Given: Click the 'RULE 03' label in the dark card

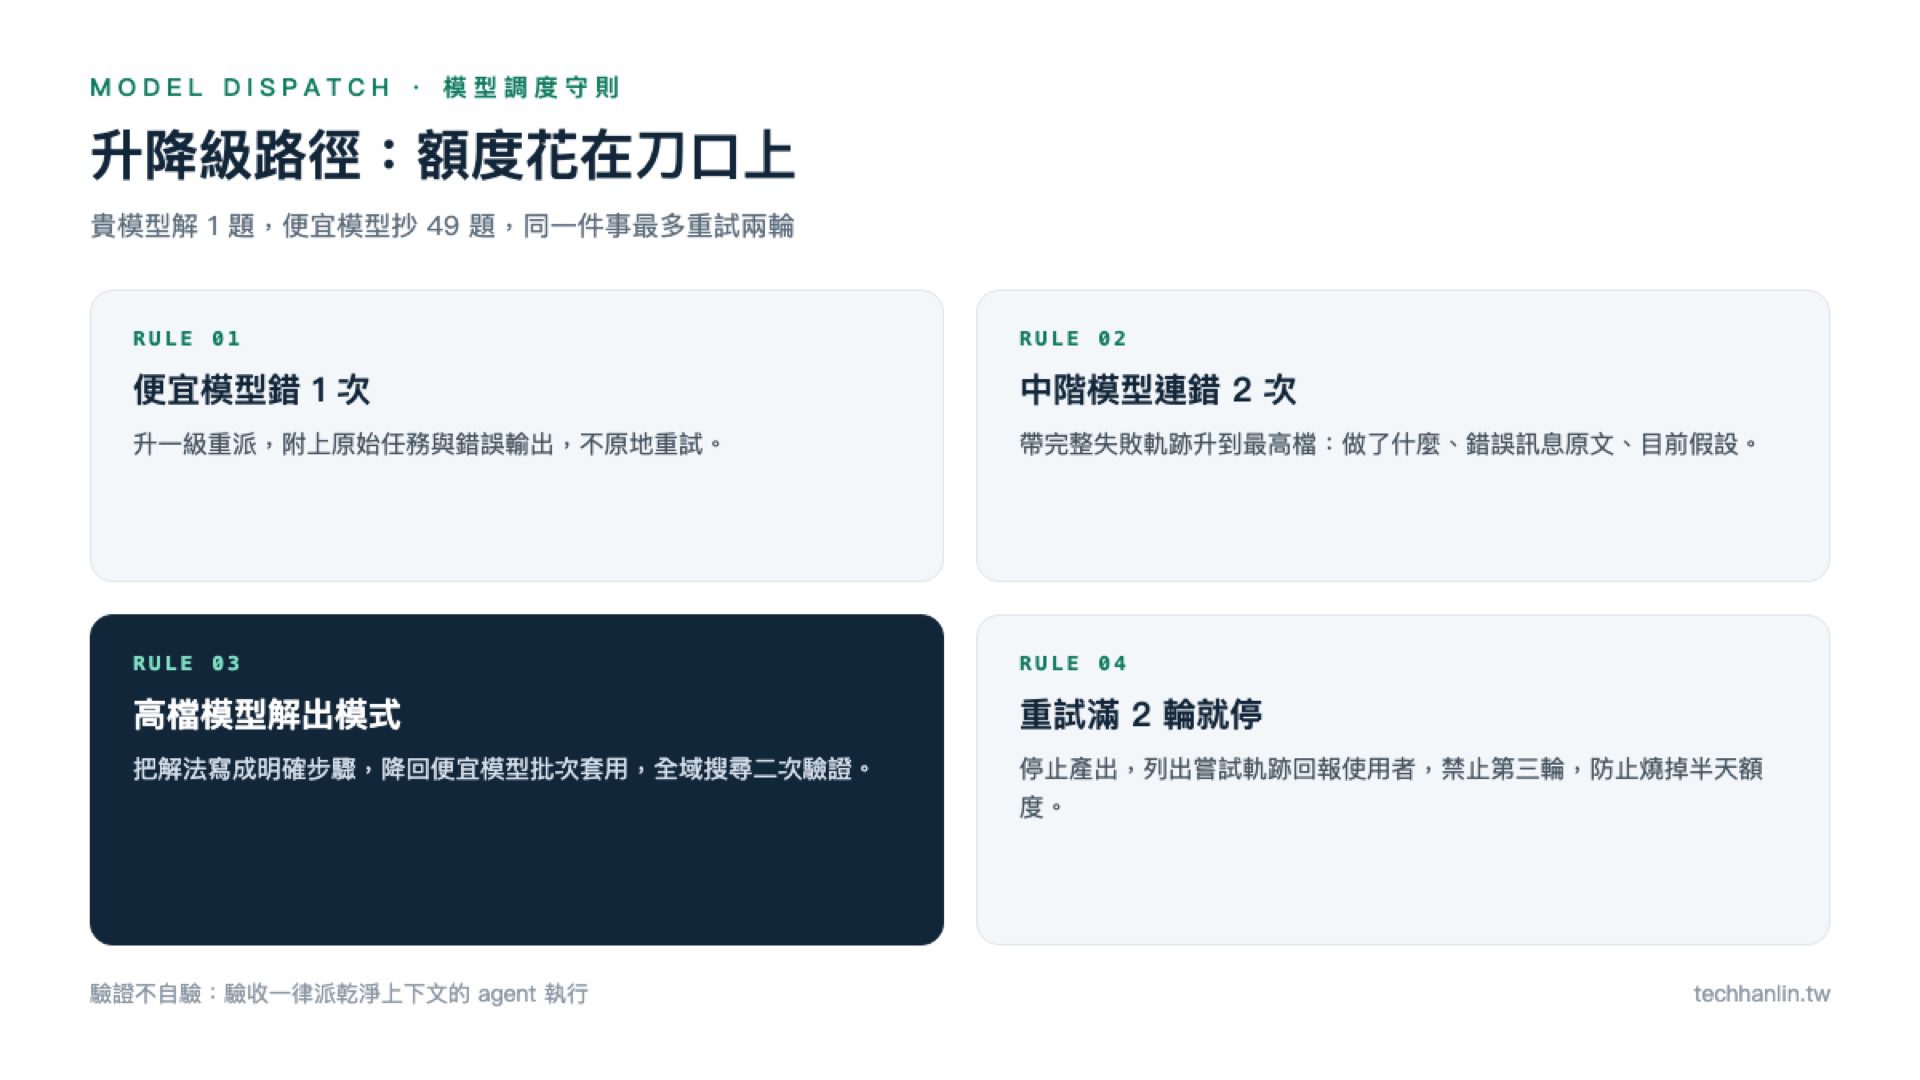Looking at the screenshot, I should click(x=187, y=664).
